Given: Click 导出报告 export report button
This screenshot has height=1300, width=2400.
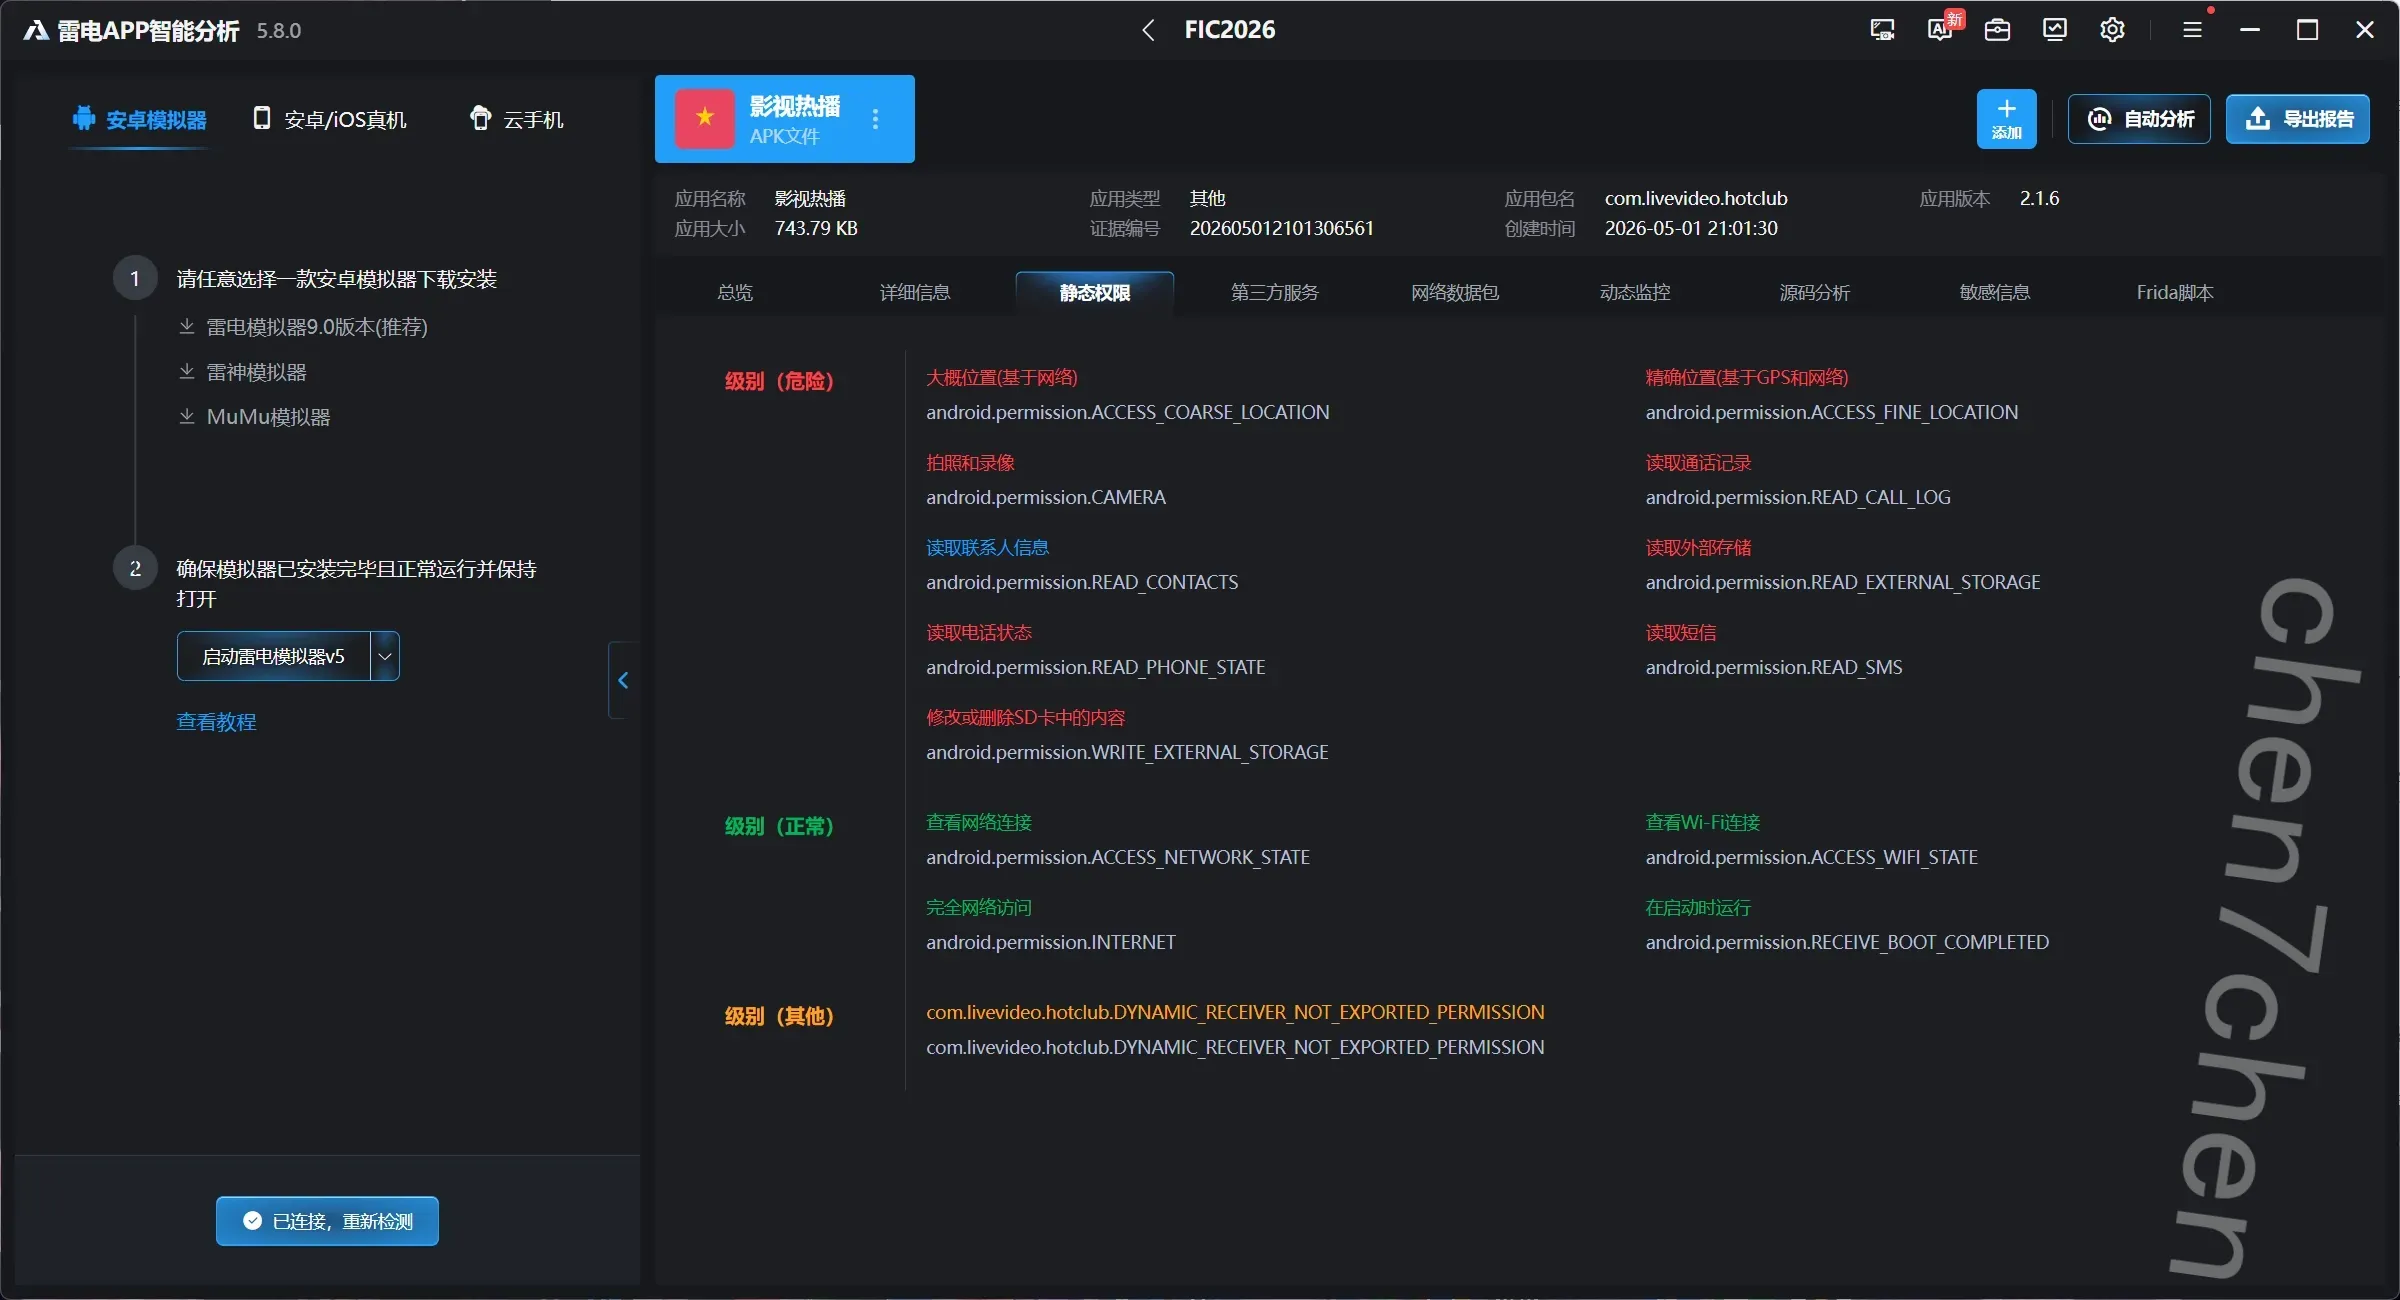Looking at the screenshot, I should [x=2298, y=119].
